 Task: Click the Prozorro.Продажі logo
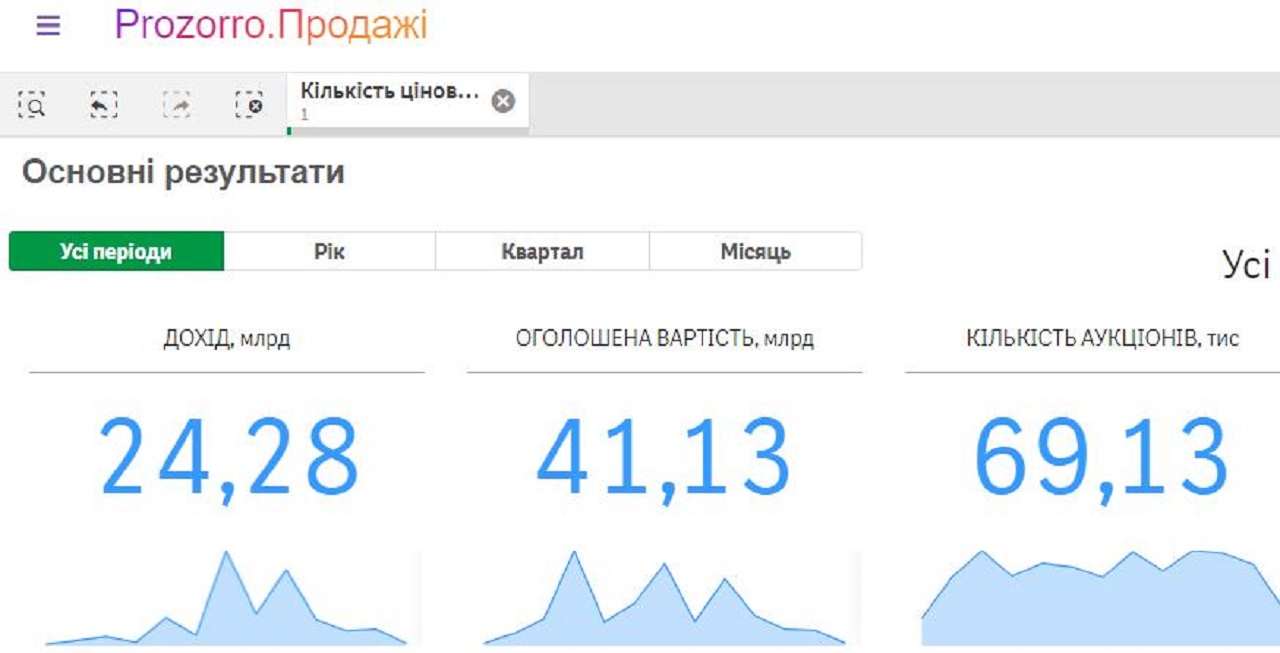pos(271,26)
